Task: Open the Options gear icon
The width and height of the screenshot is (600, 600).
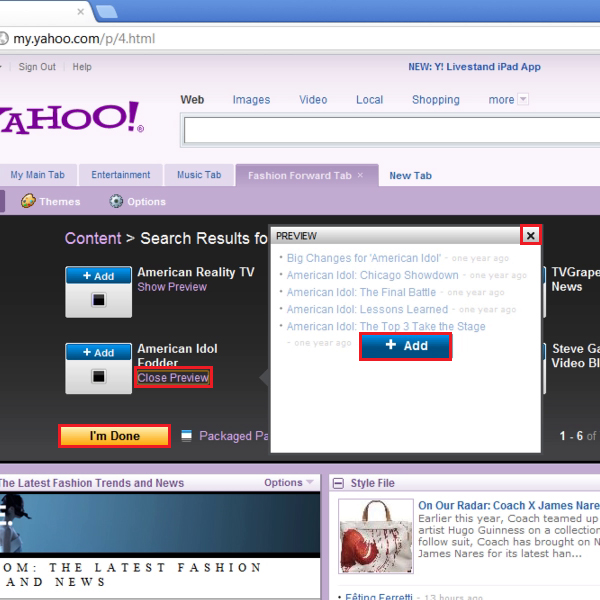Action: (x=116, y=201)
